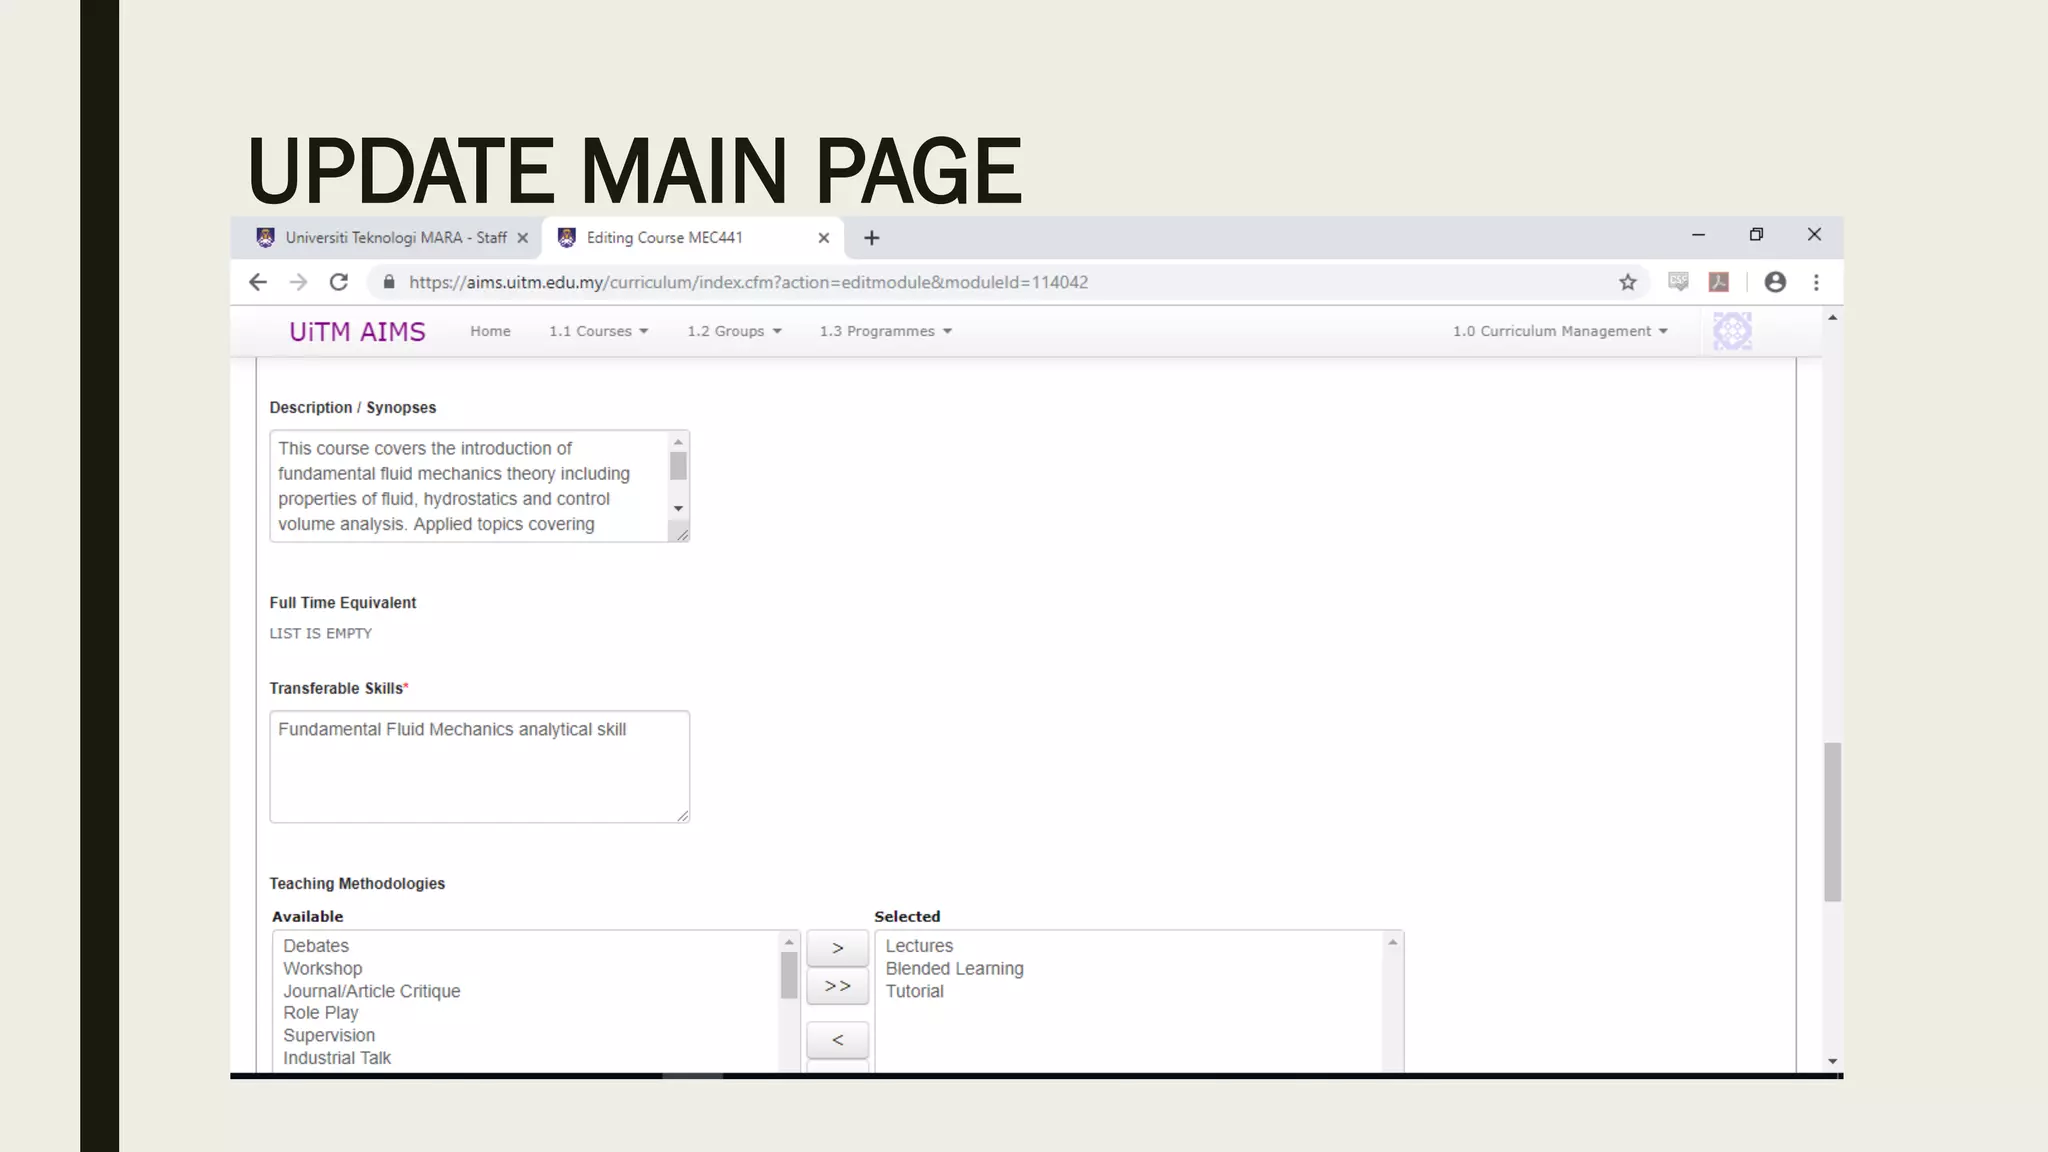
Task: Click in the Transferable Skills text area
Action: (479, 767)
